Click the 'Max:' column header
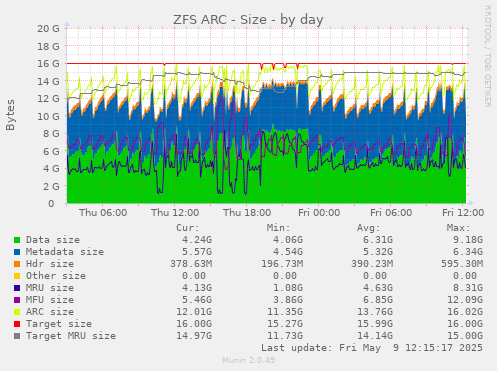The image size is (497, 371). [x=458, y=228]
